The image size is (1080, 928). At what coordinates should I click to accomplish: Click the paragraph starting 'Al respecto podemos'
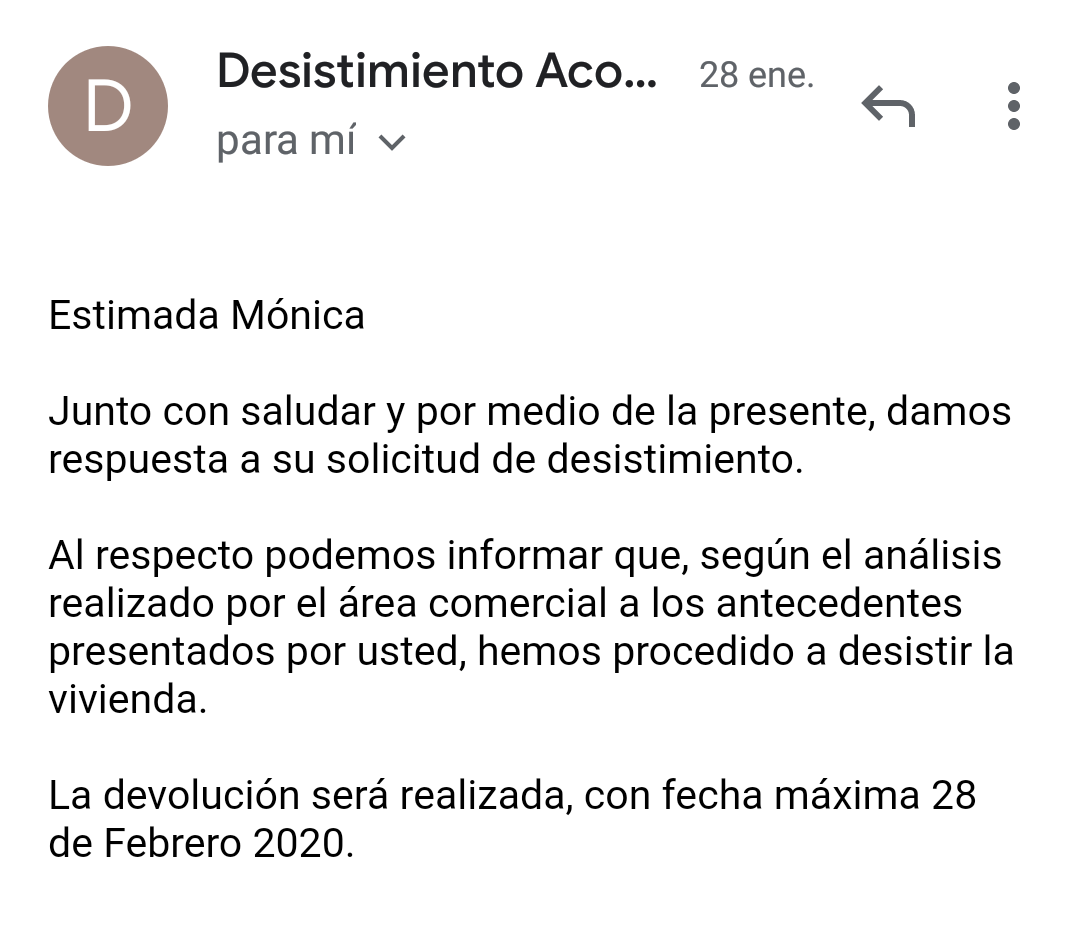click(531, 627)
